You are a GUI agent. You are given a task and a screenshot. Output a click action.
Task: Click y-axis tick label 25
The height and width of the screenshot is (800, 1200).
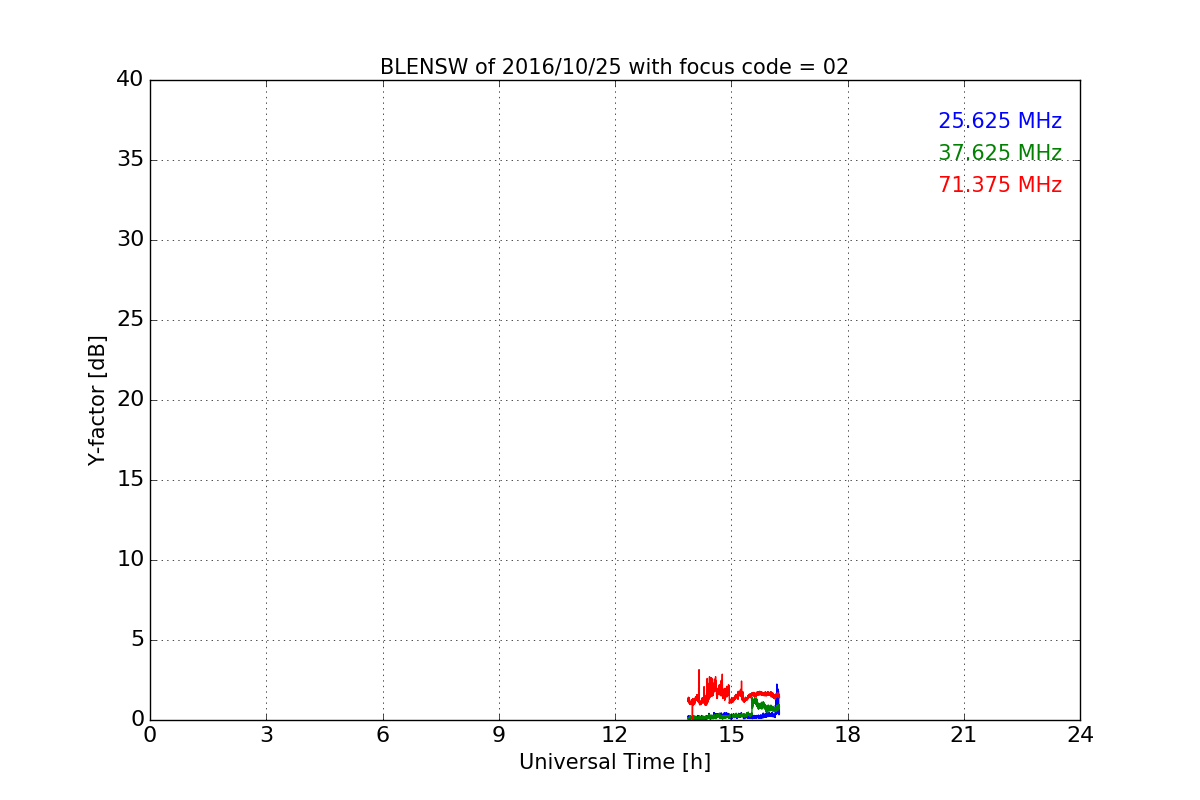130,320
